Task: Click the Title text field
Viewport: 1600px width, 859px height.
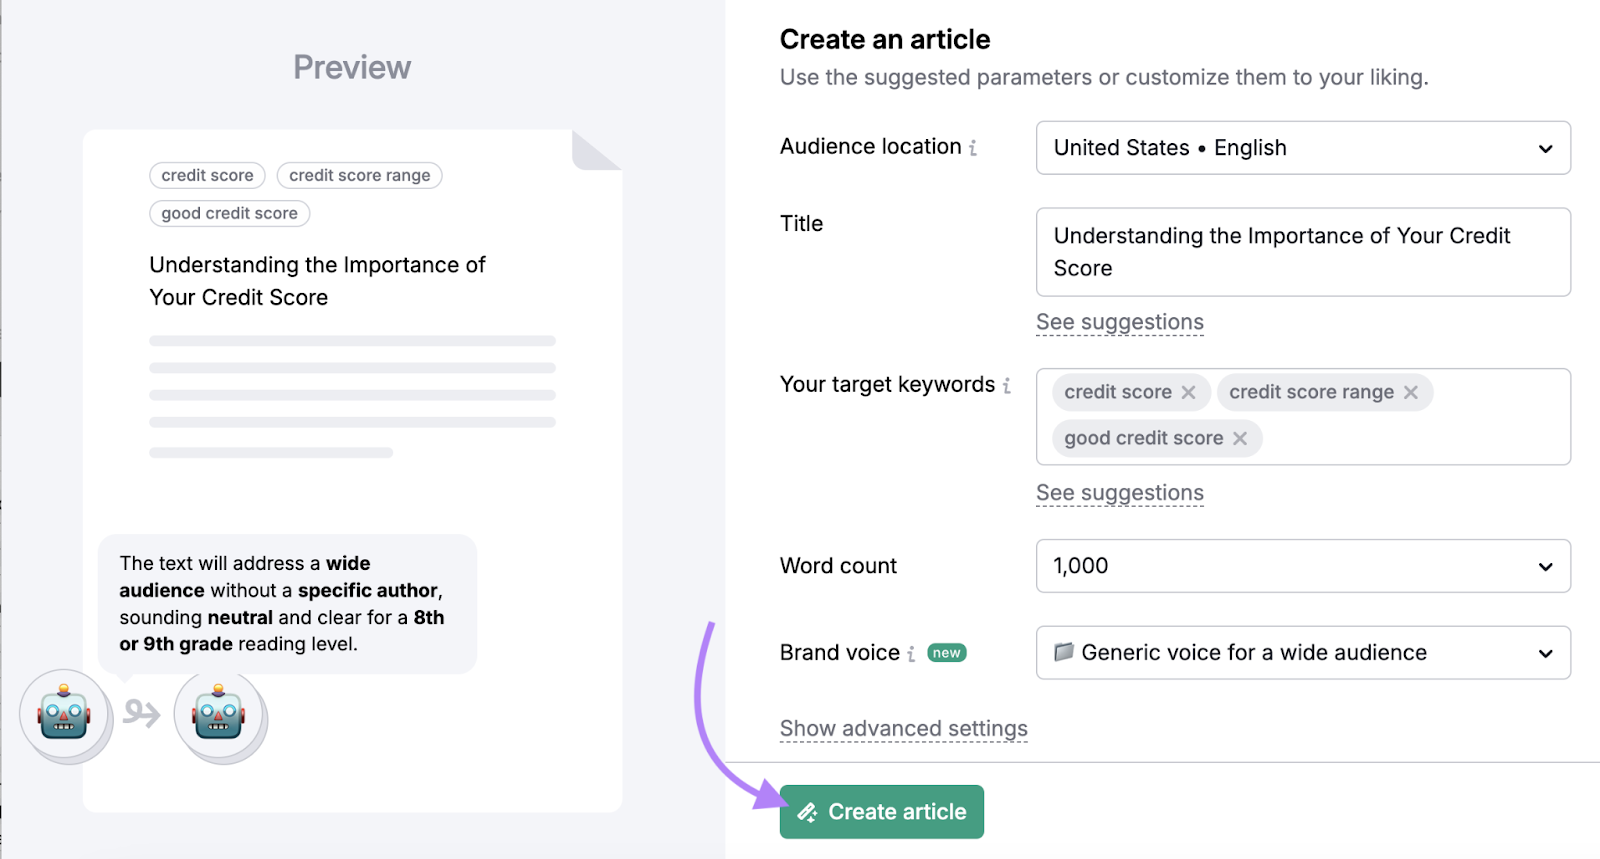Action: click(x=1303, y=252)
